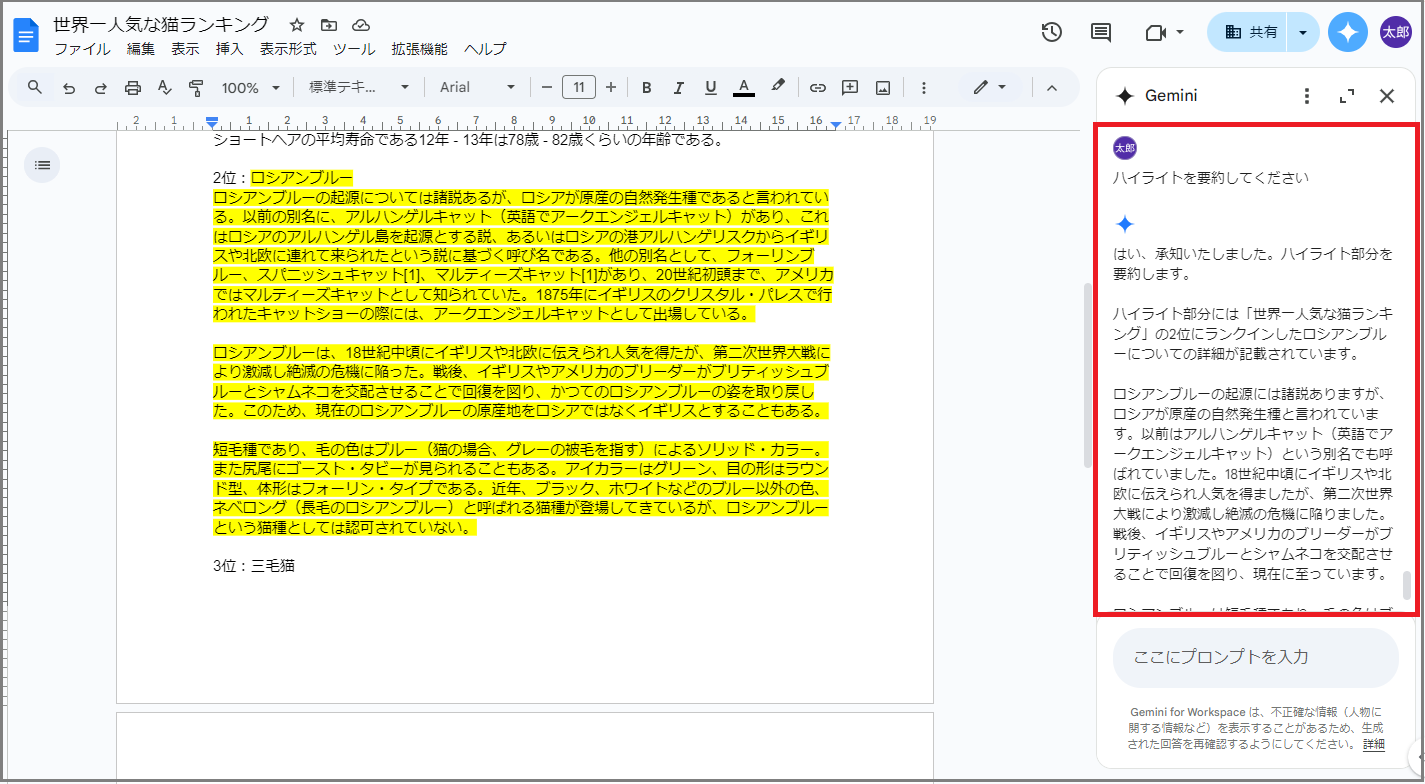Click the 共有 share button
The height and width of the screenshot is (784, 1425).
[1251, 32]
